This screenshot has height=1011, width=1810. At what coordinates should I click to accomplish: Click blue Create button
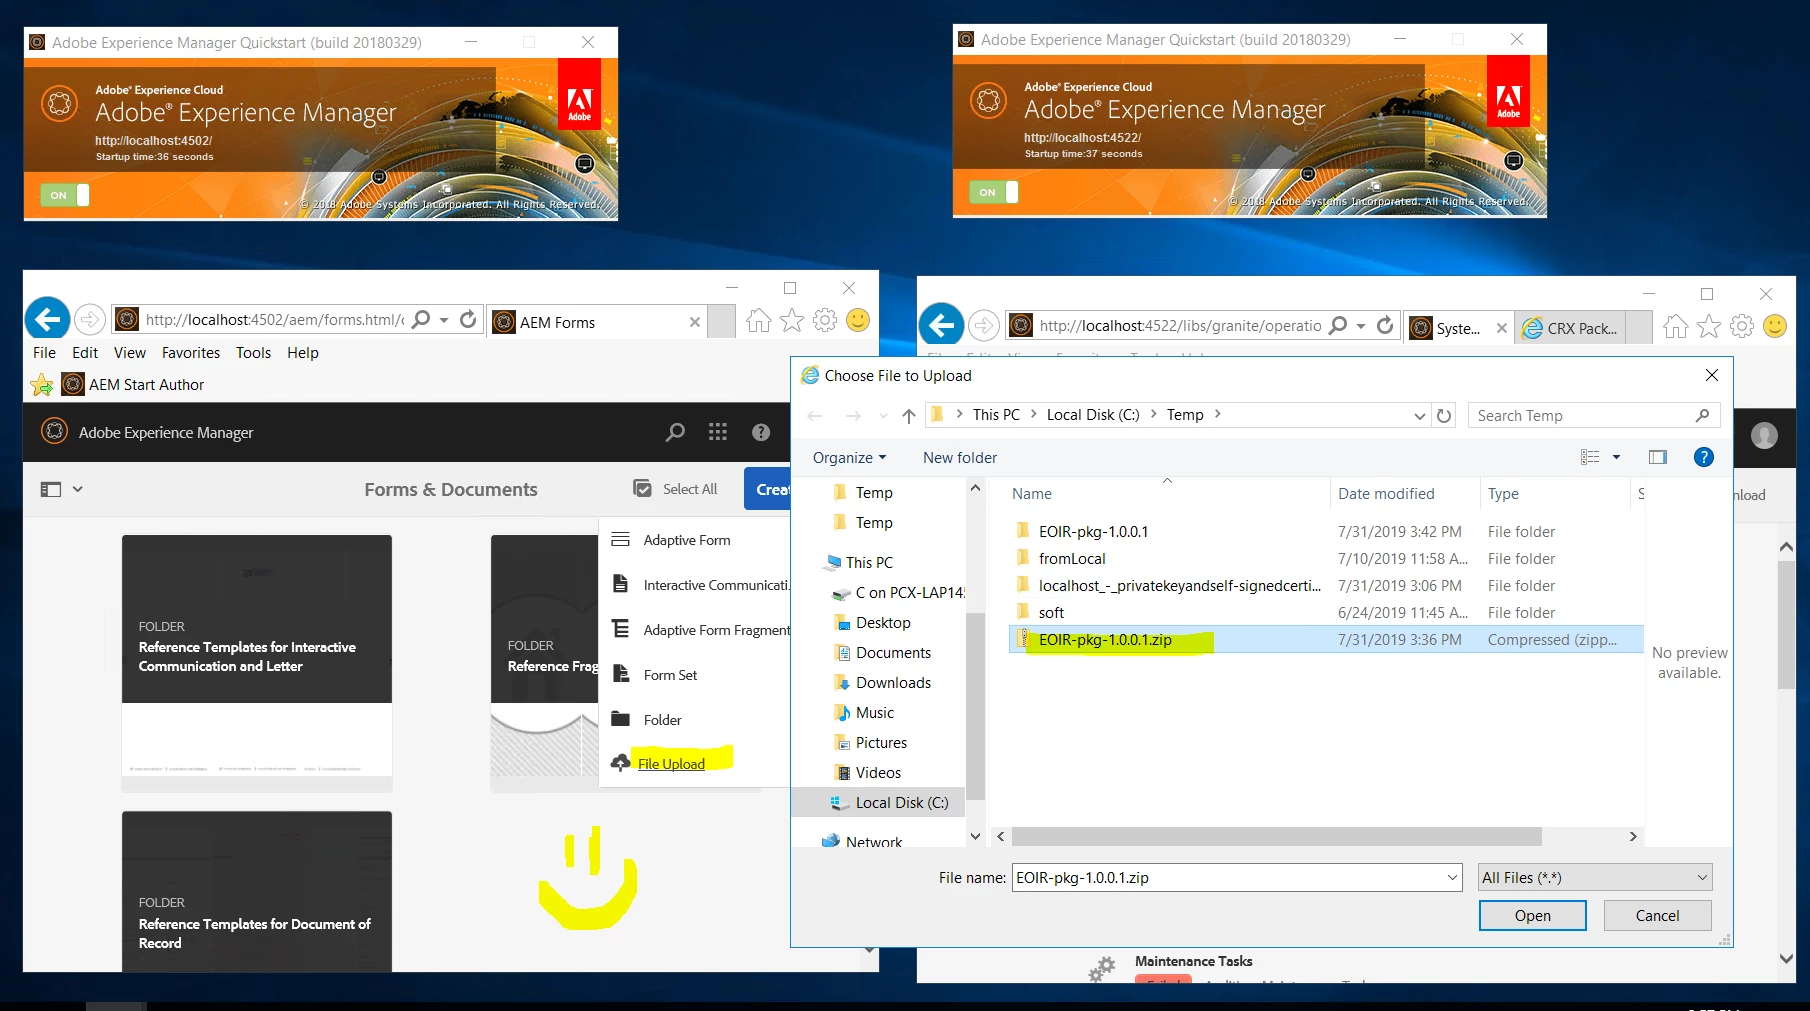(x=768, y=489)
